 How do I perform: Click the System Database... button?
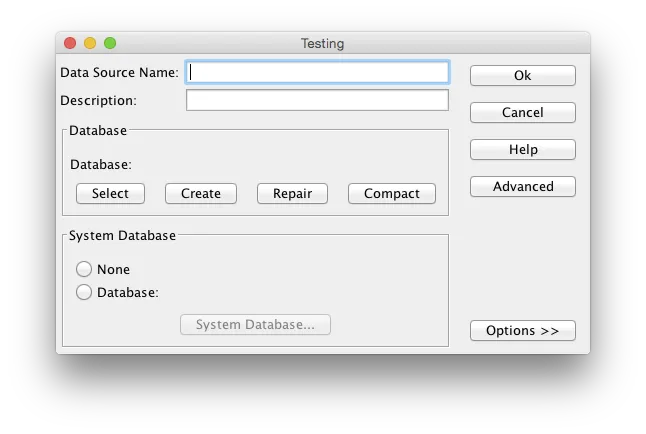[x=255, y=325]
